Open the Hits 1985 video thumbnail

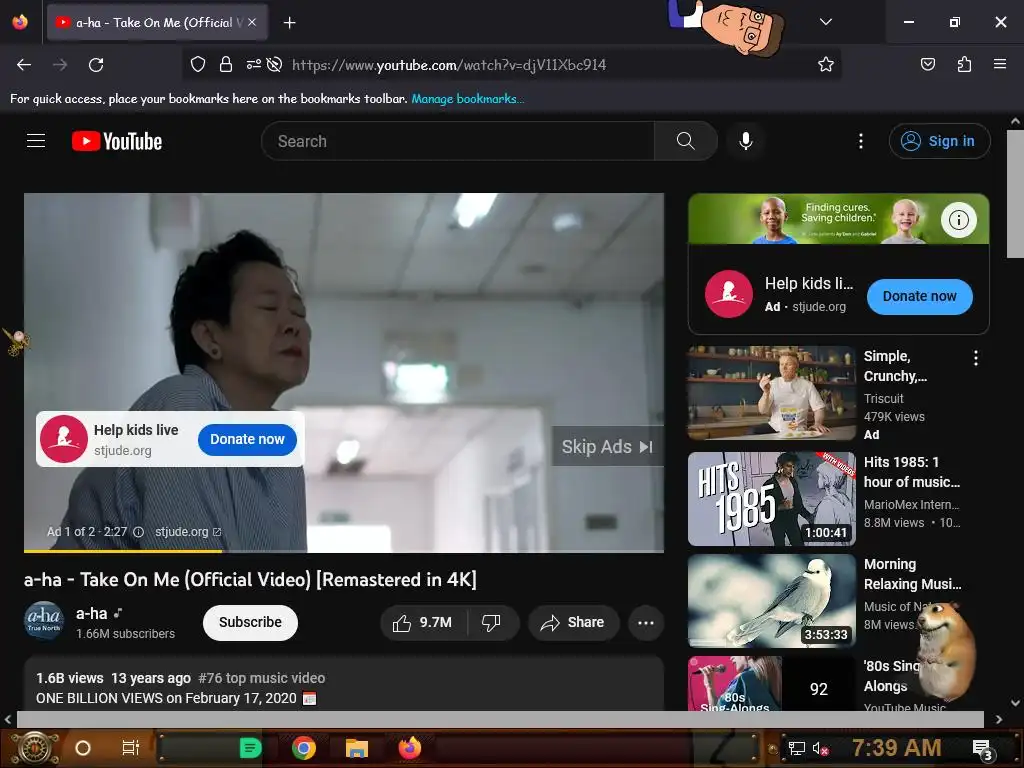tap(771, 499)
